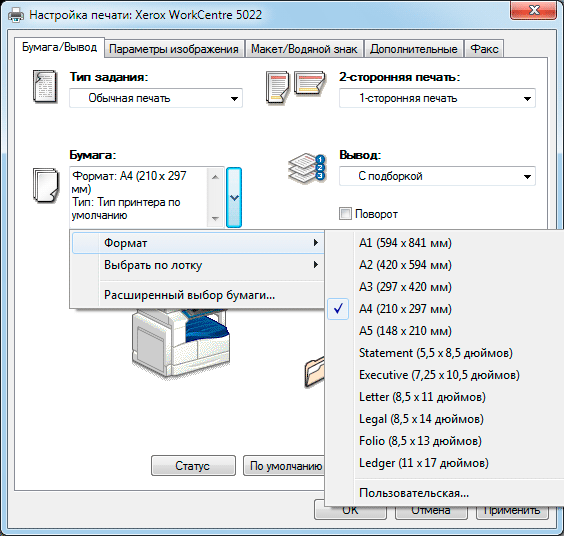Select Legal (8,5 x 14 дюймов) format
Screen dimensions: 564x536
tap(445, 419)
